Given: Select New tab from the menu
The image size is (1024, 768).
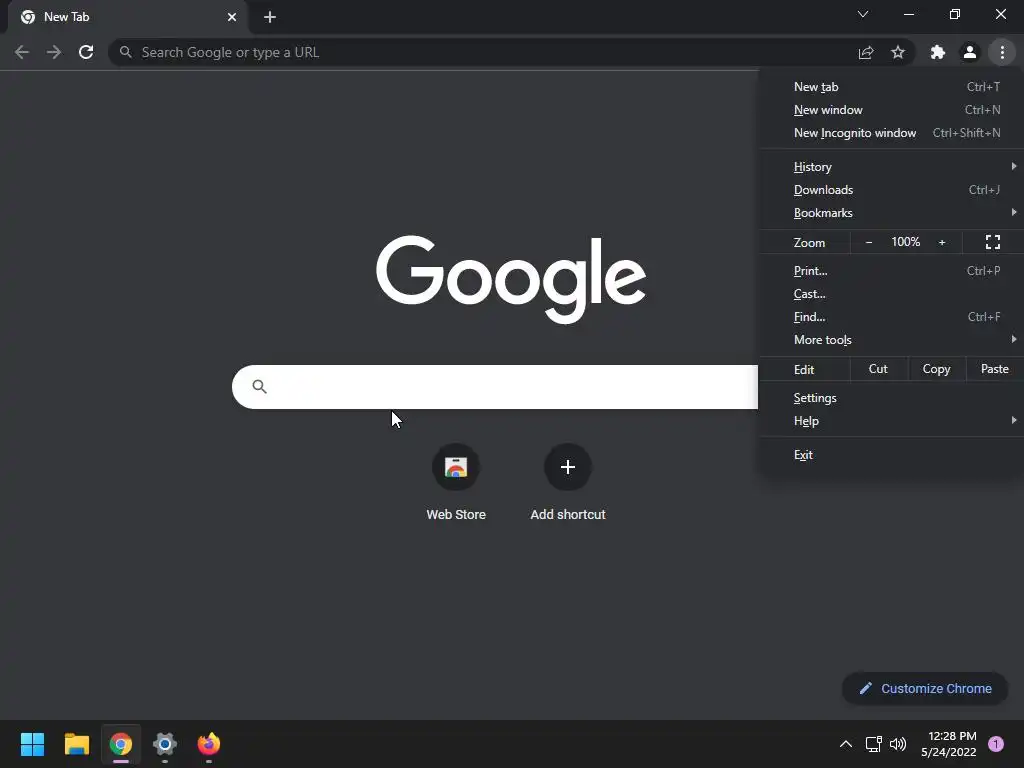Looking at the screenshot, I should (891, 87).
